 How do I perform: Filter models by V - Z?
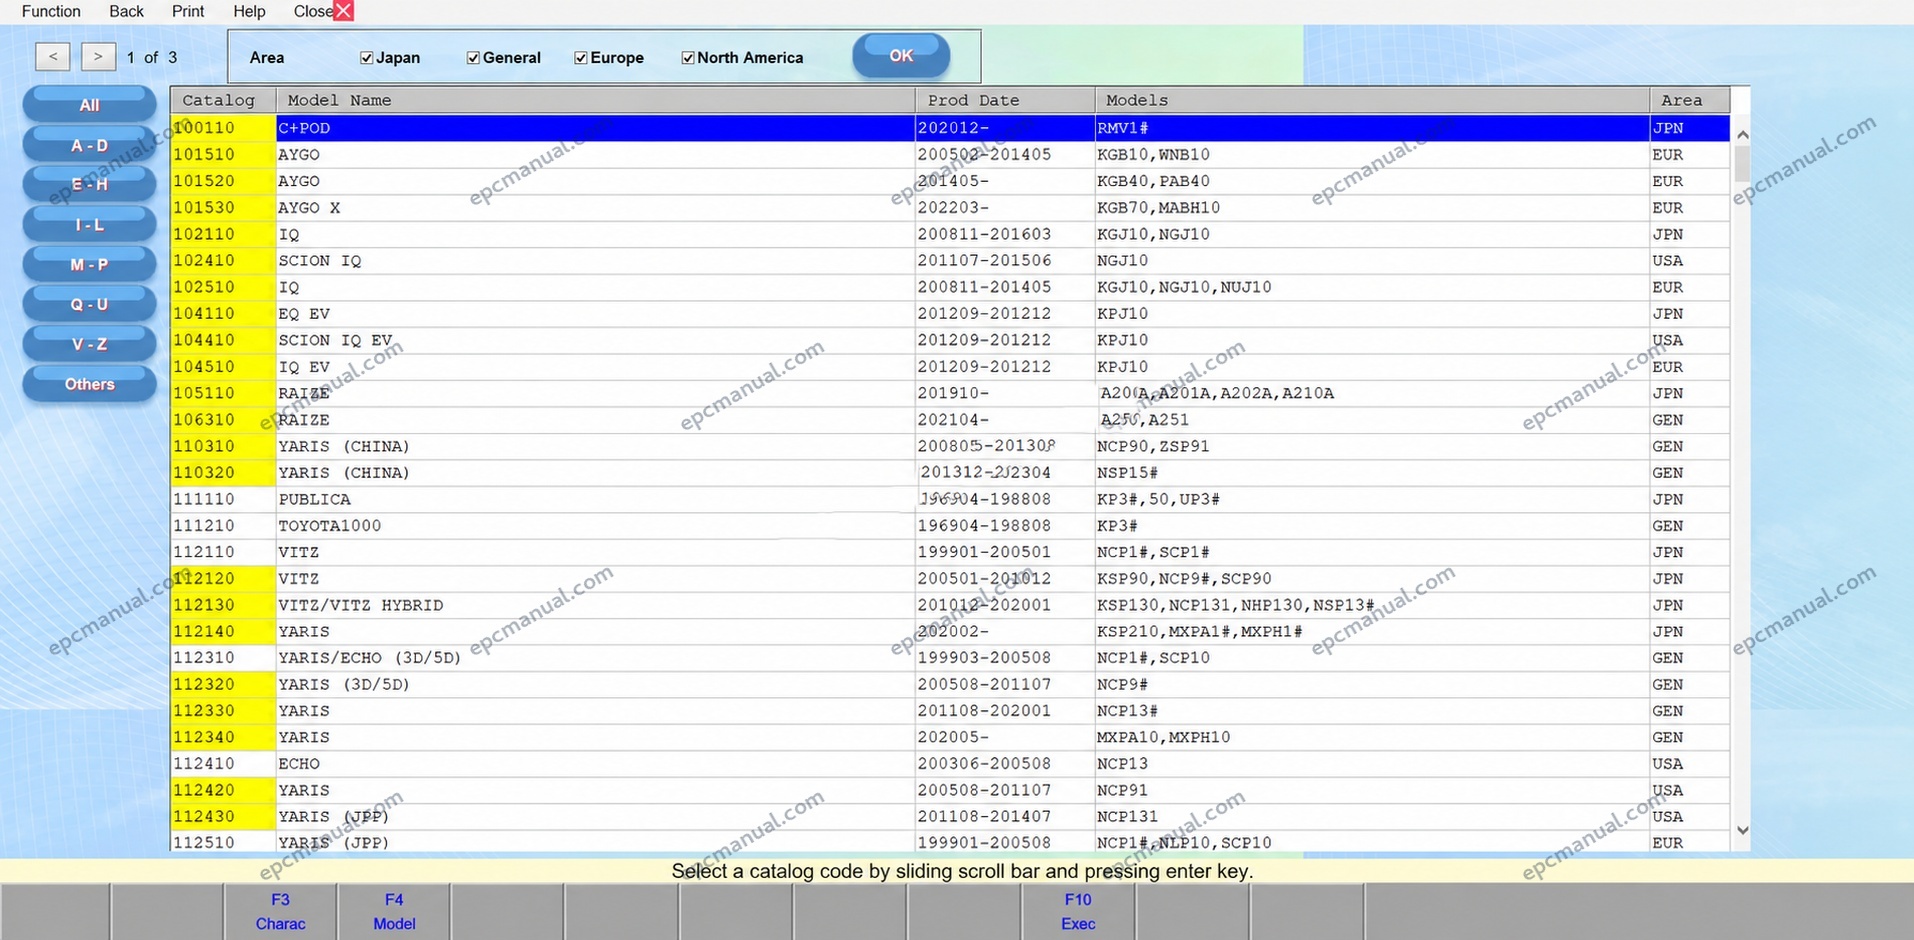pyautogui.click(x=89, y=344)
